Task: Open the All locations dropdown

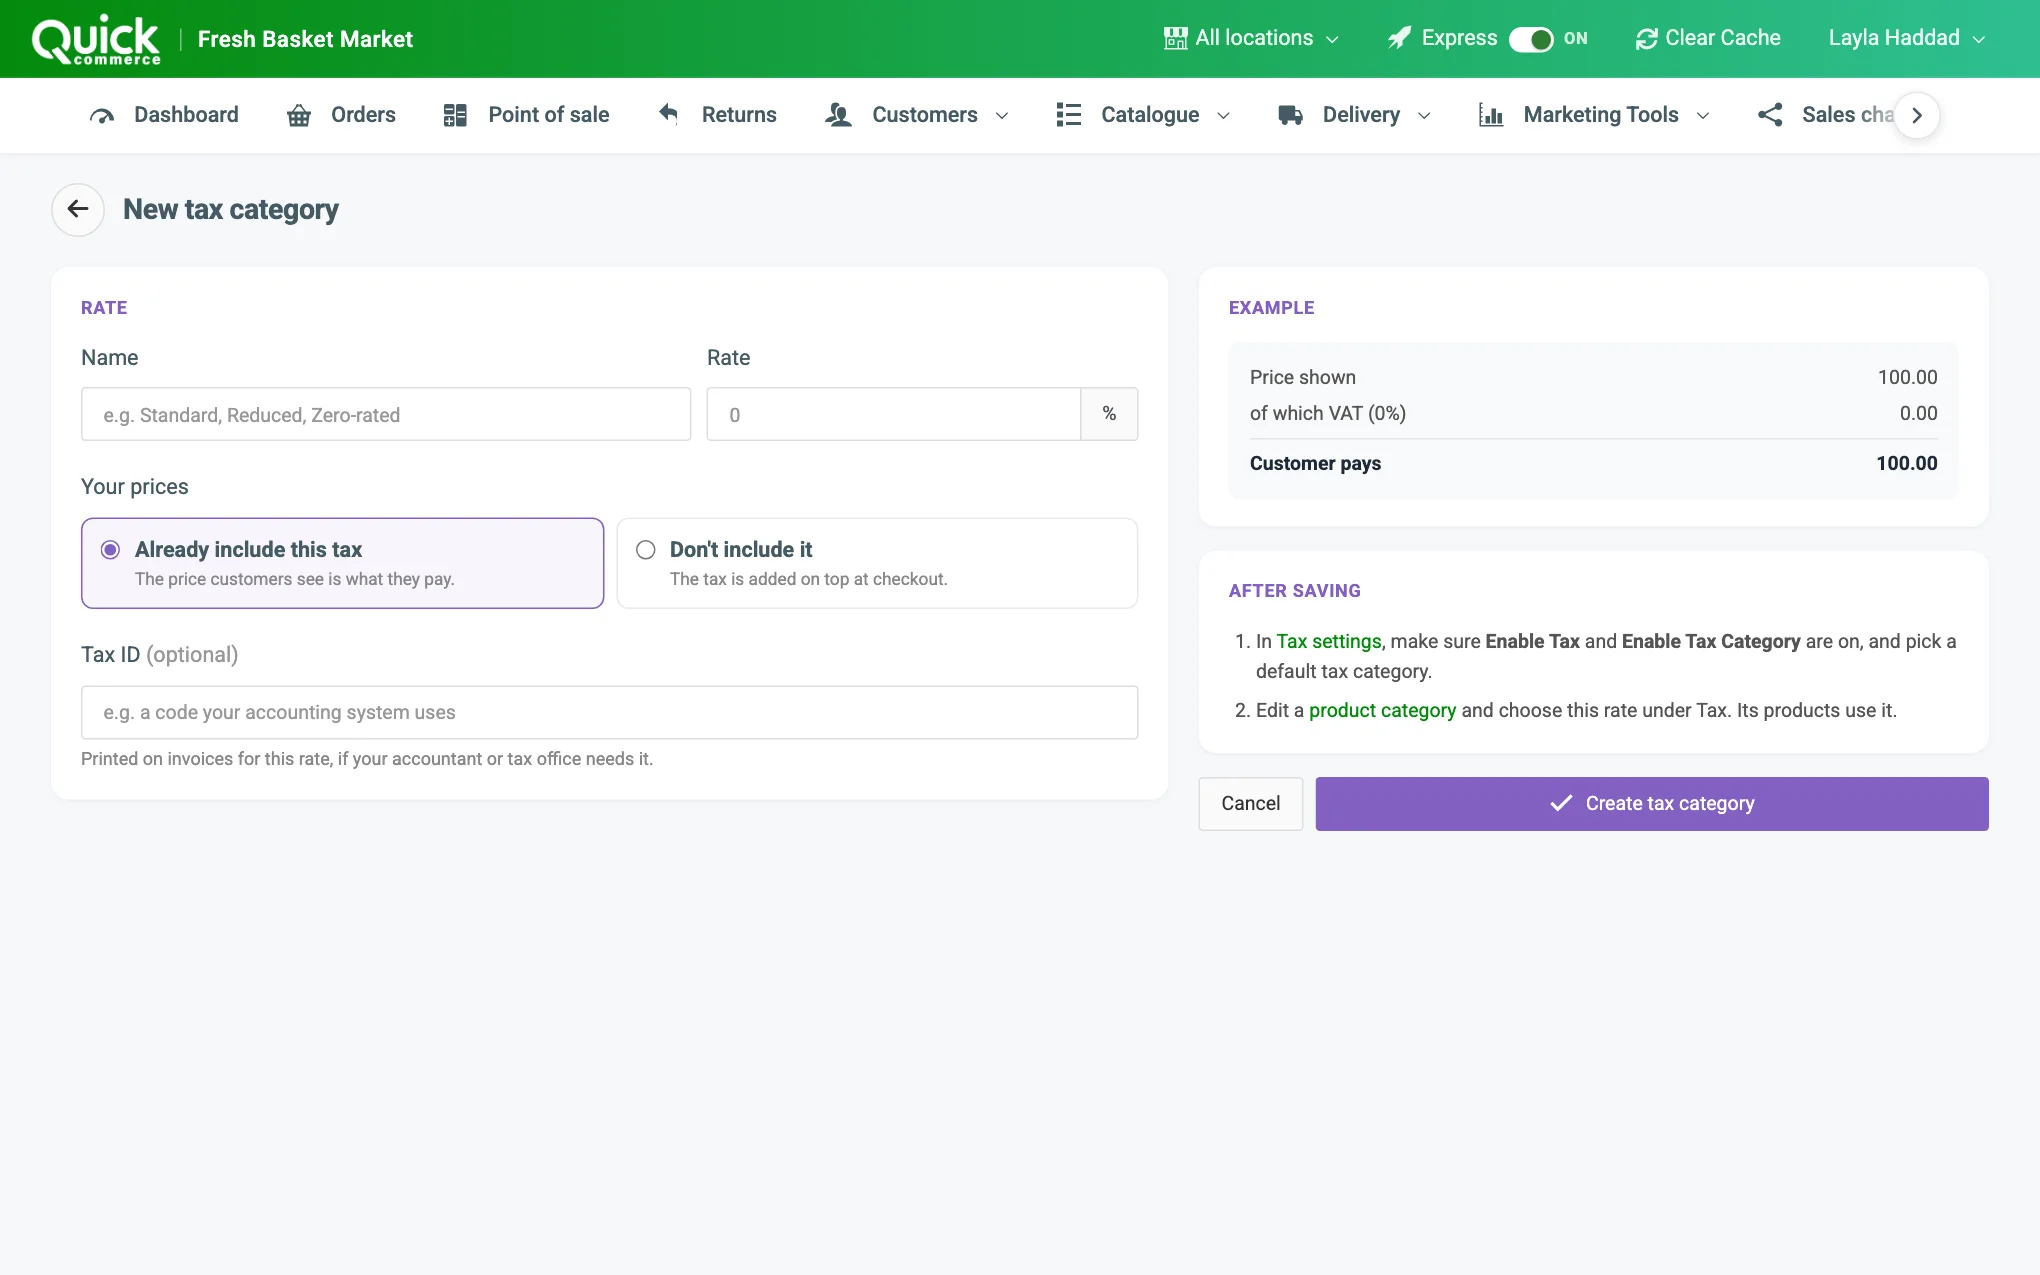Action: point(1252,38)
